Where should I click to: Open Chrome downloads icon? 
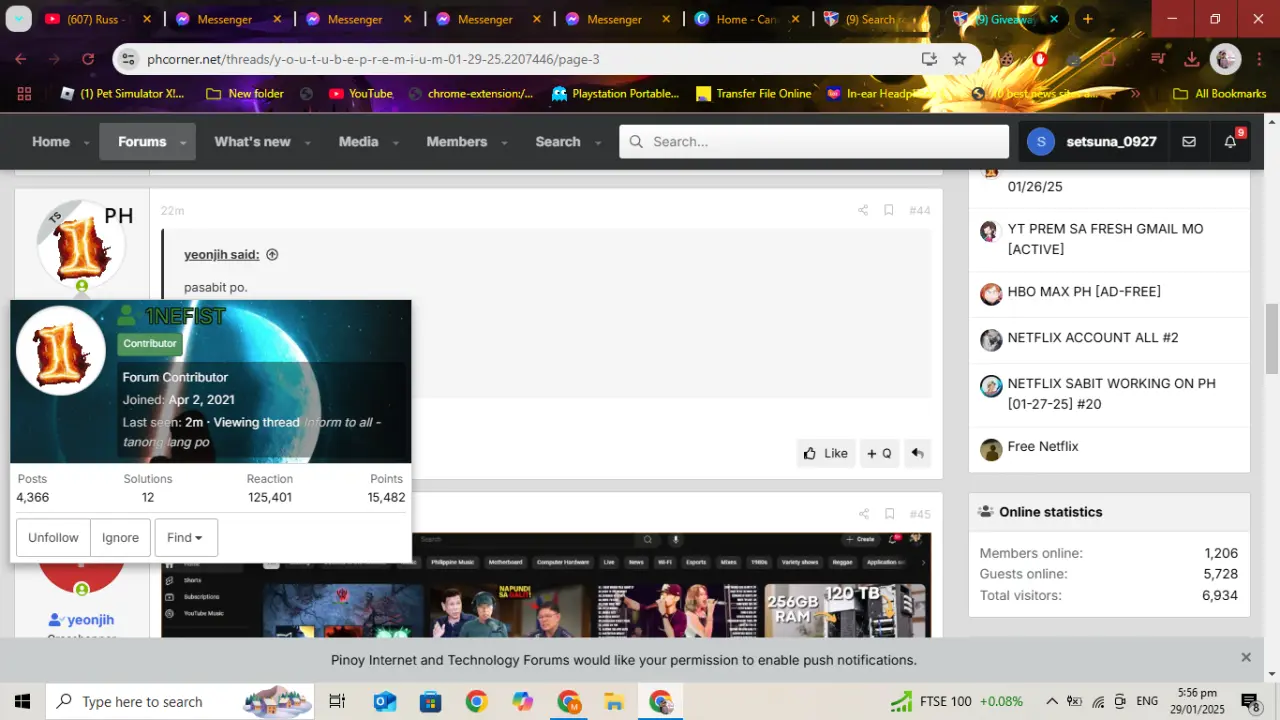coord(1191,59)
